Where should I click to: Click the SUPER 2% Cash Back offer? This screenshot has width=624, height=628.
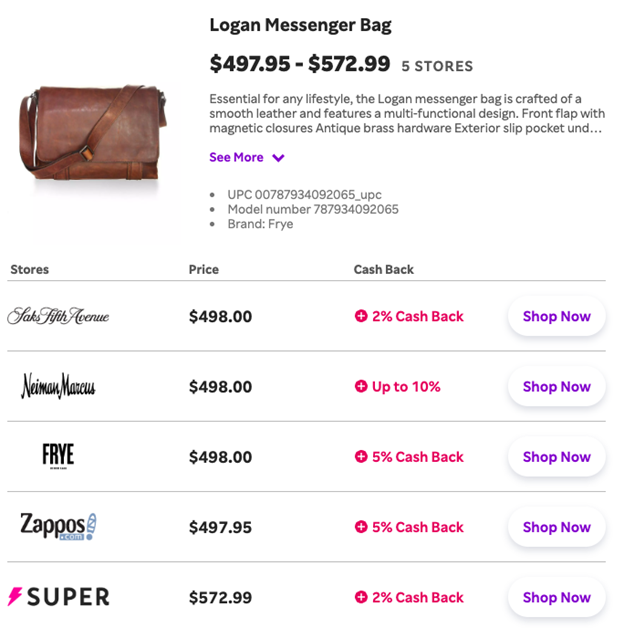click(409, 598)
